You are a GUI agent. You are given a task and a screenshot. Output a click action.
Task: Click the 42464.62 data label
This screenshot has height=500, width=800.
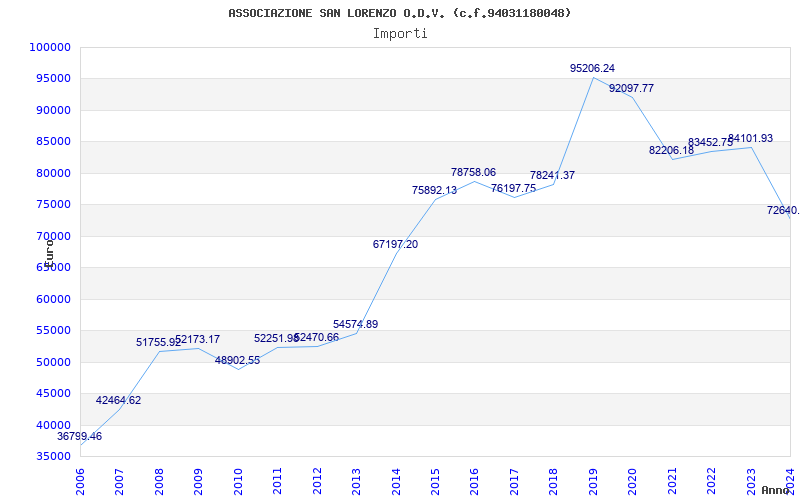point(118,401)
